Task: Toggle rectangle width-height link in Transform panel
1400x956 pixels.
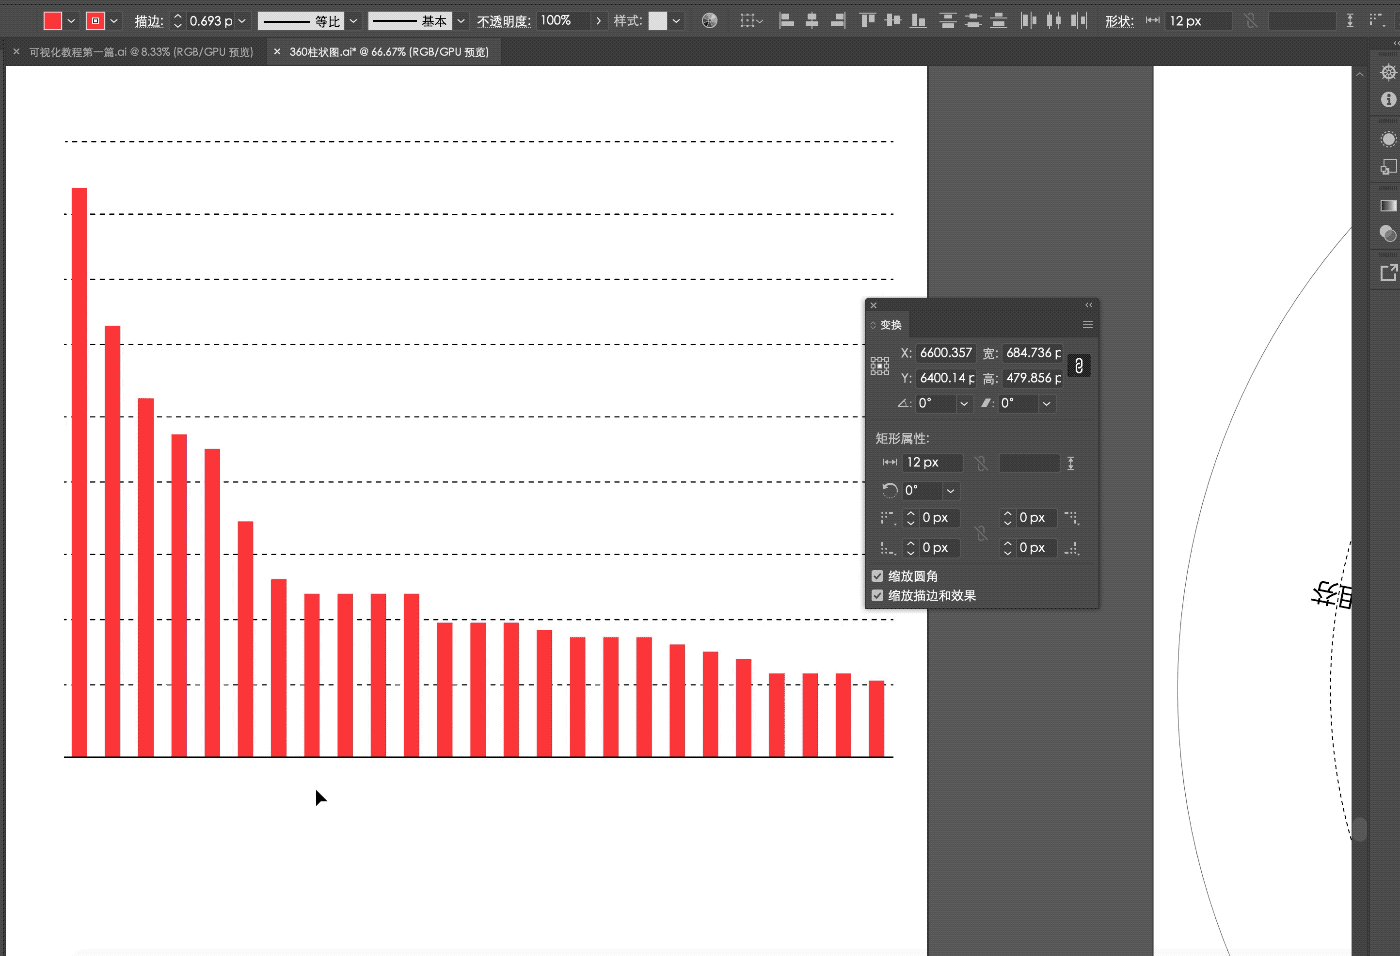Action: click(x=981, y=463)
